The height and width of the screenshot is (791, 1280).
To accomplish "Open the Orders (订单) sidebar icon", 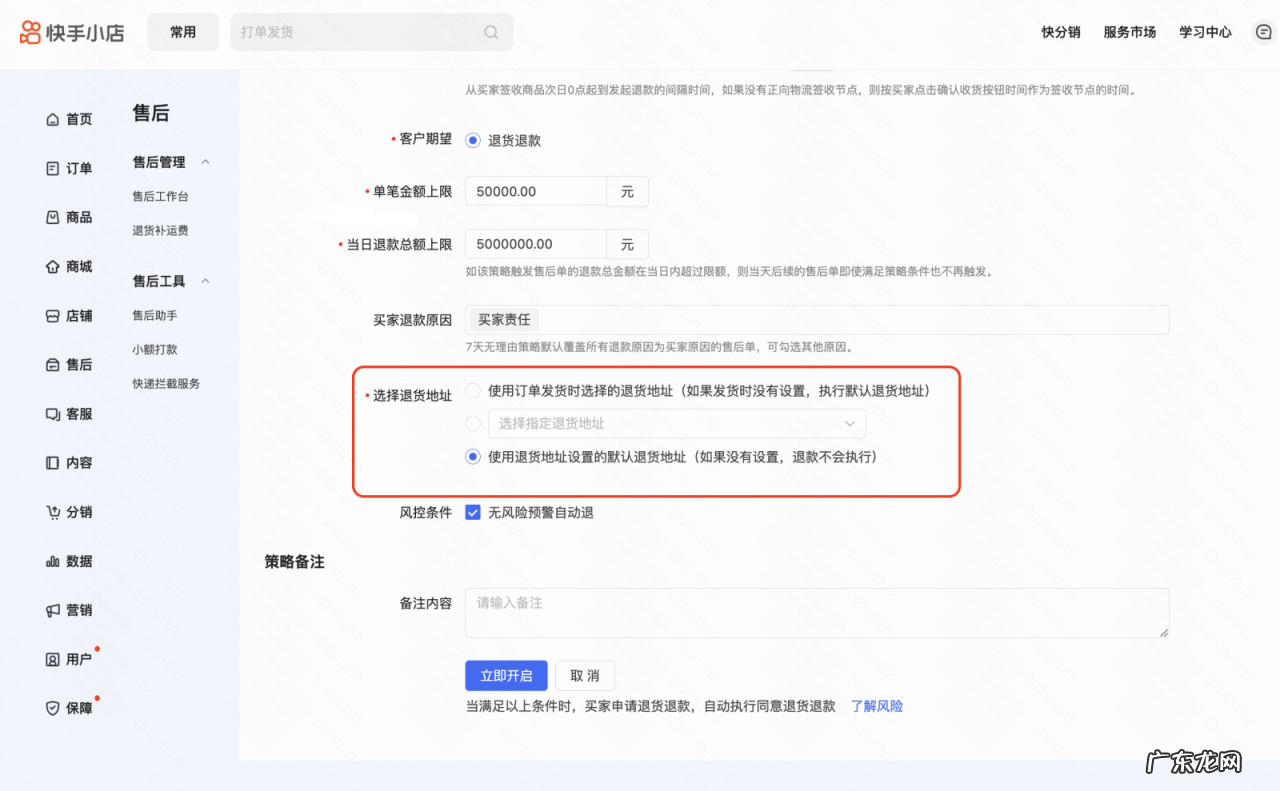I will click(x=53, y=169).
